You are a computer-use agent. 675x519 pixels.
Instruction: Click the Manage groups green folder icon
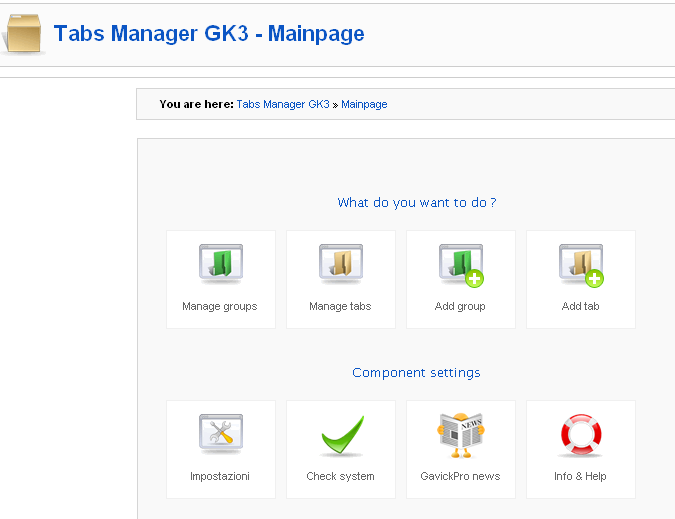221,264
